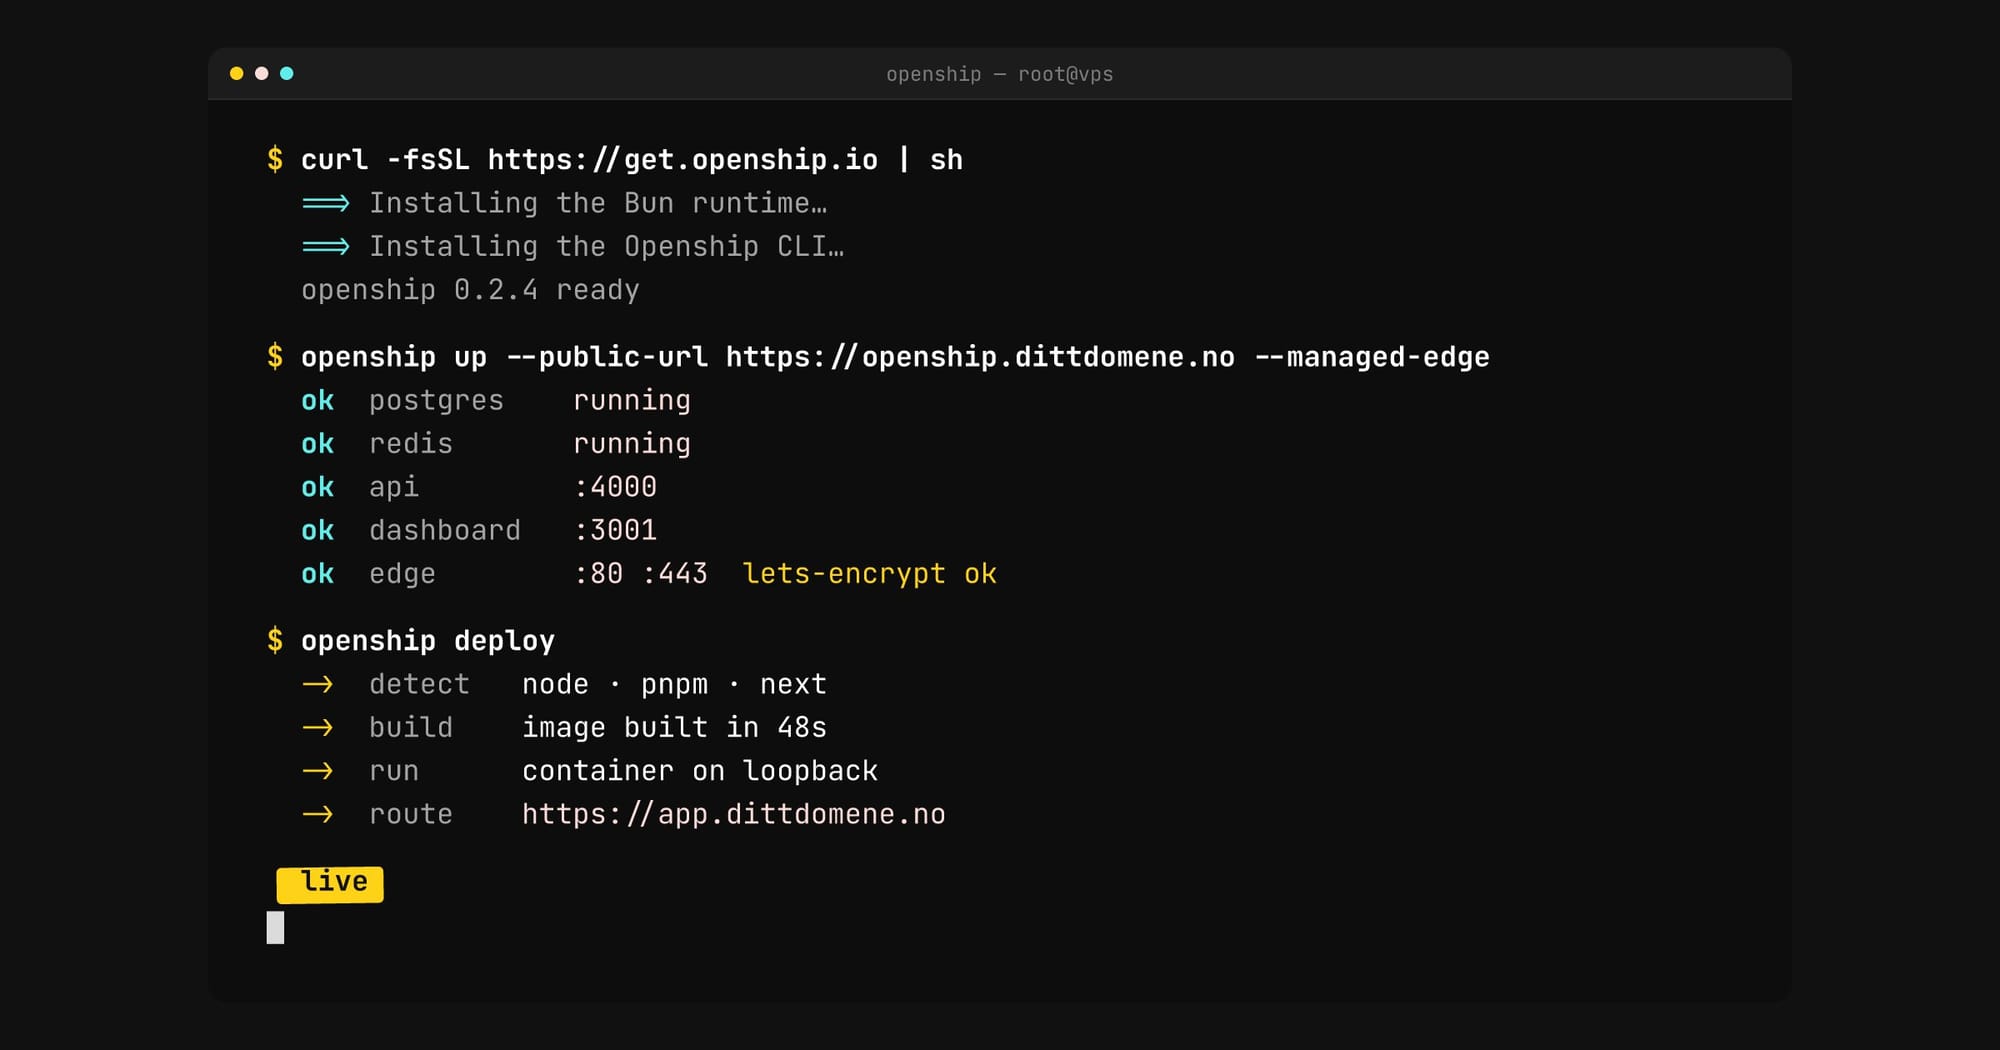Click the 'detect' step label
This screenshot has width=2000, height=1050.
point(419,684)
